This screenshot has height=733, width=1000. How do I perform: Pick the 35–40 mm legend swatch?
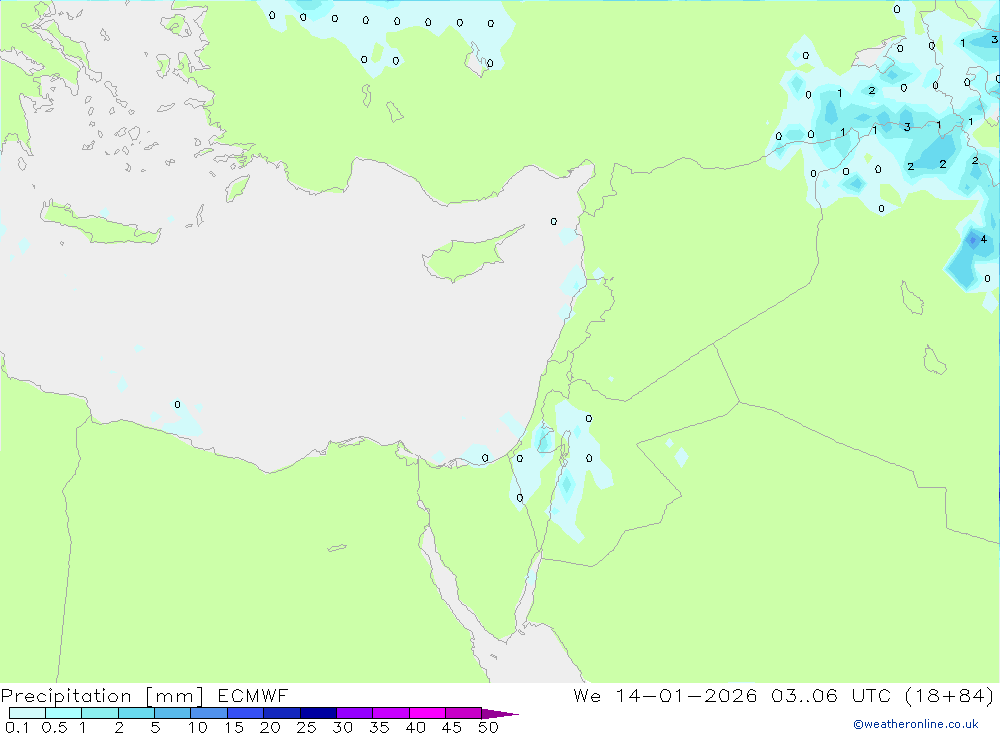[391, 713]
